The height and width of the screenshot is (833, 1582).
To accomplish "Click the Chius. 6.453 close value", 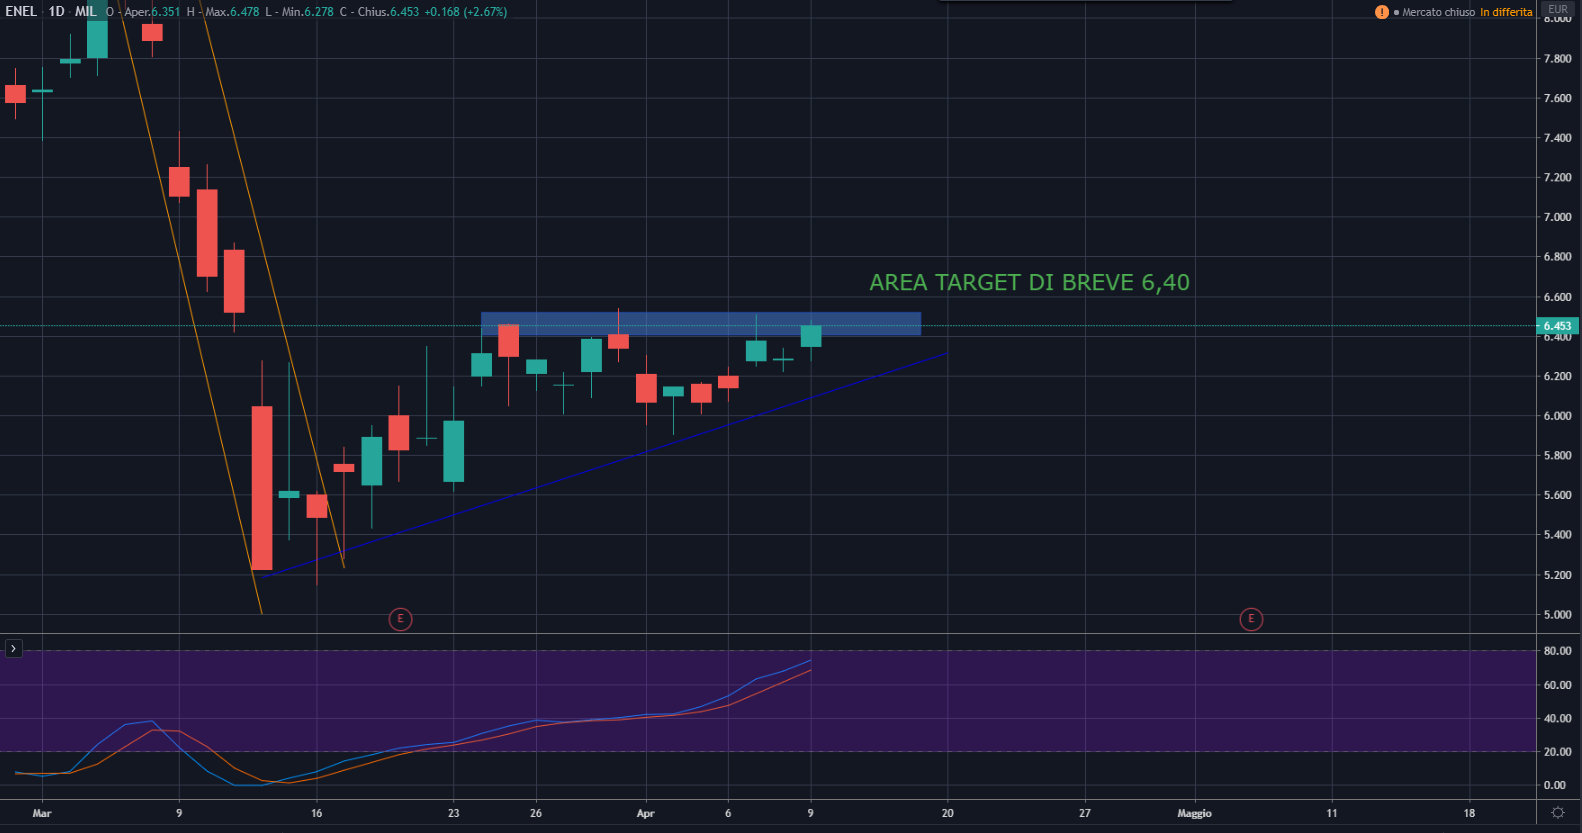I will (388, 12).
